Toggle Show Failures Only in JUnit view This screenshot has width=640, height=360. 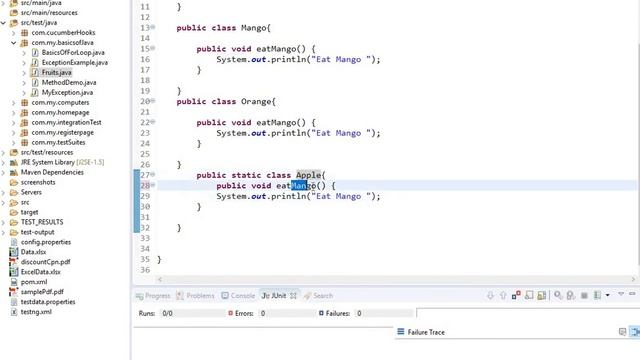(x=516, y=295)
